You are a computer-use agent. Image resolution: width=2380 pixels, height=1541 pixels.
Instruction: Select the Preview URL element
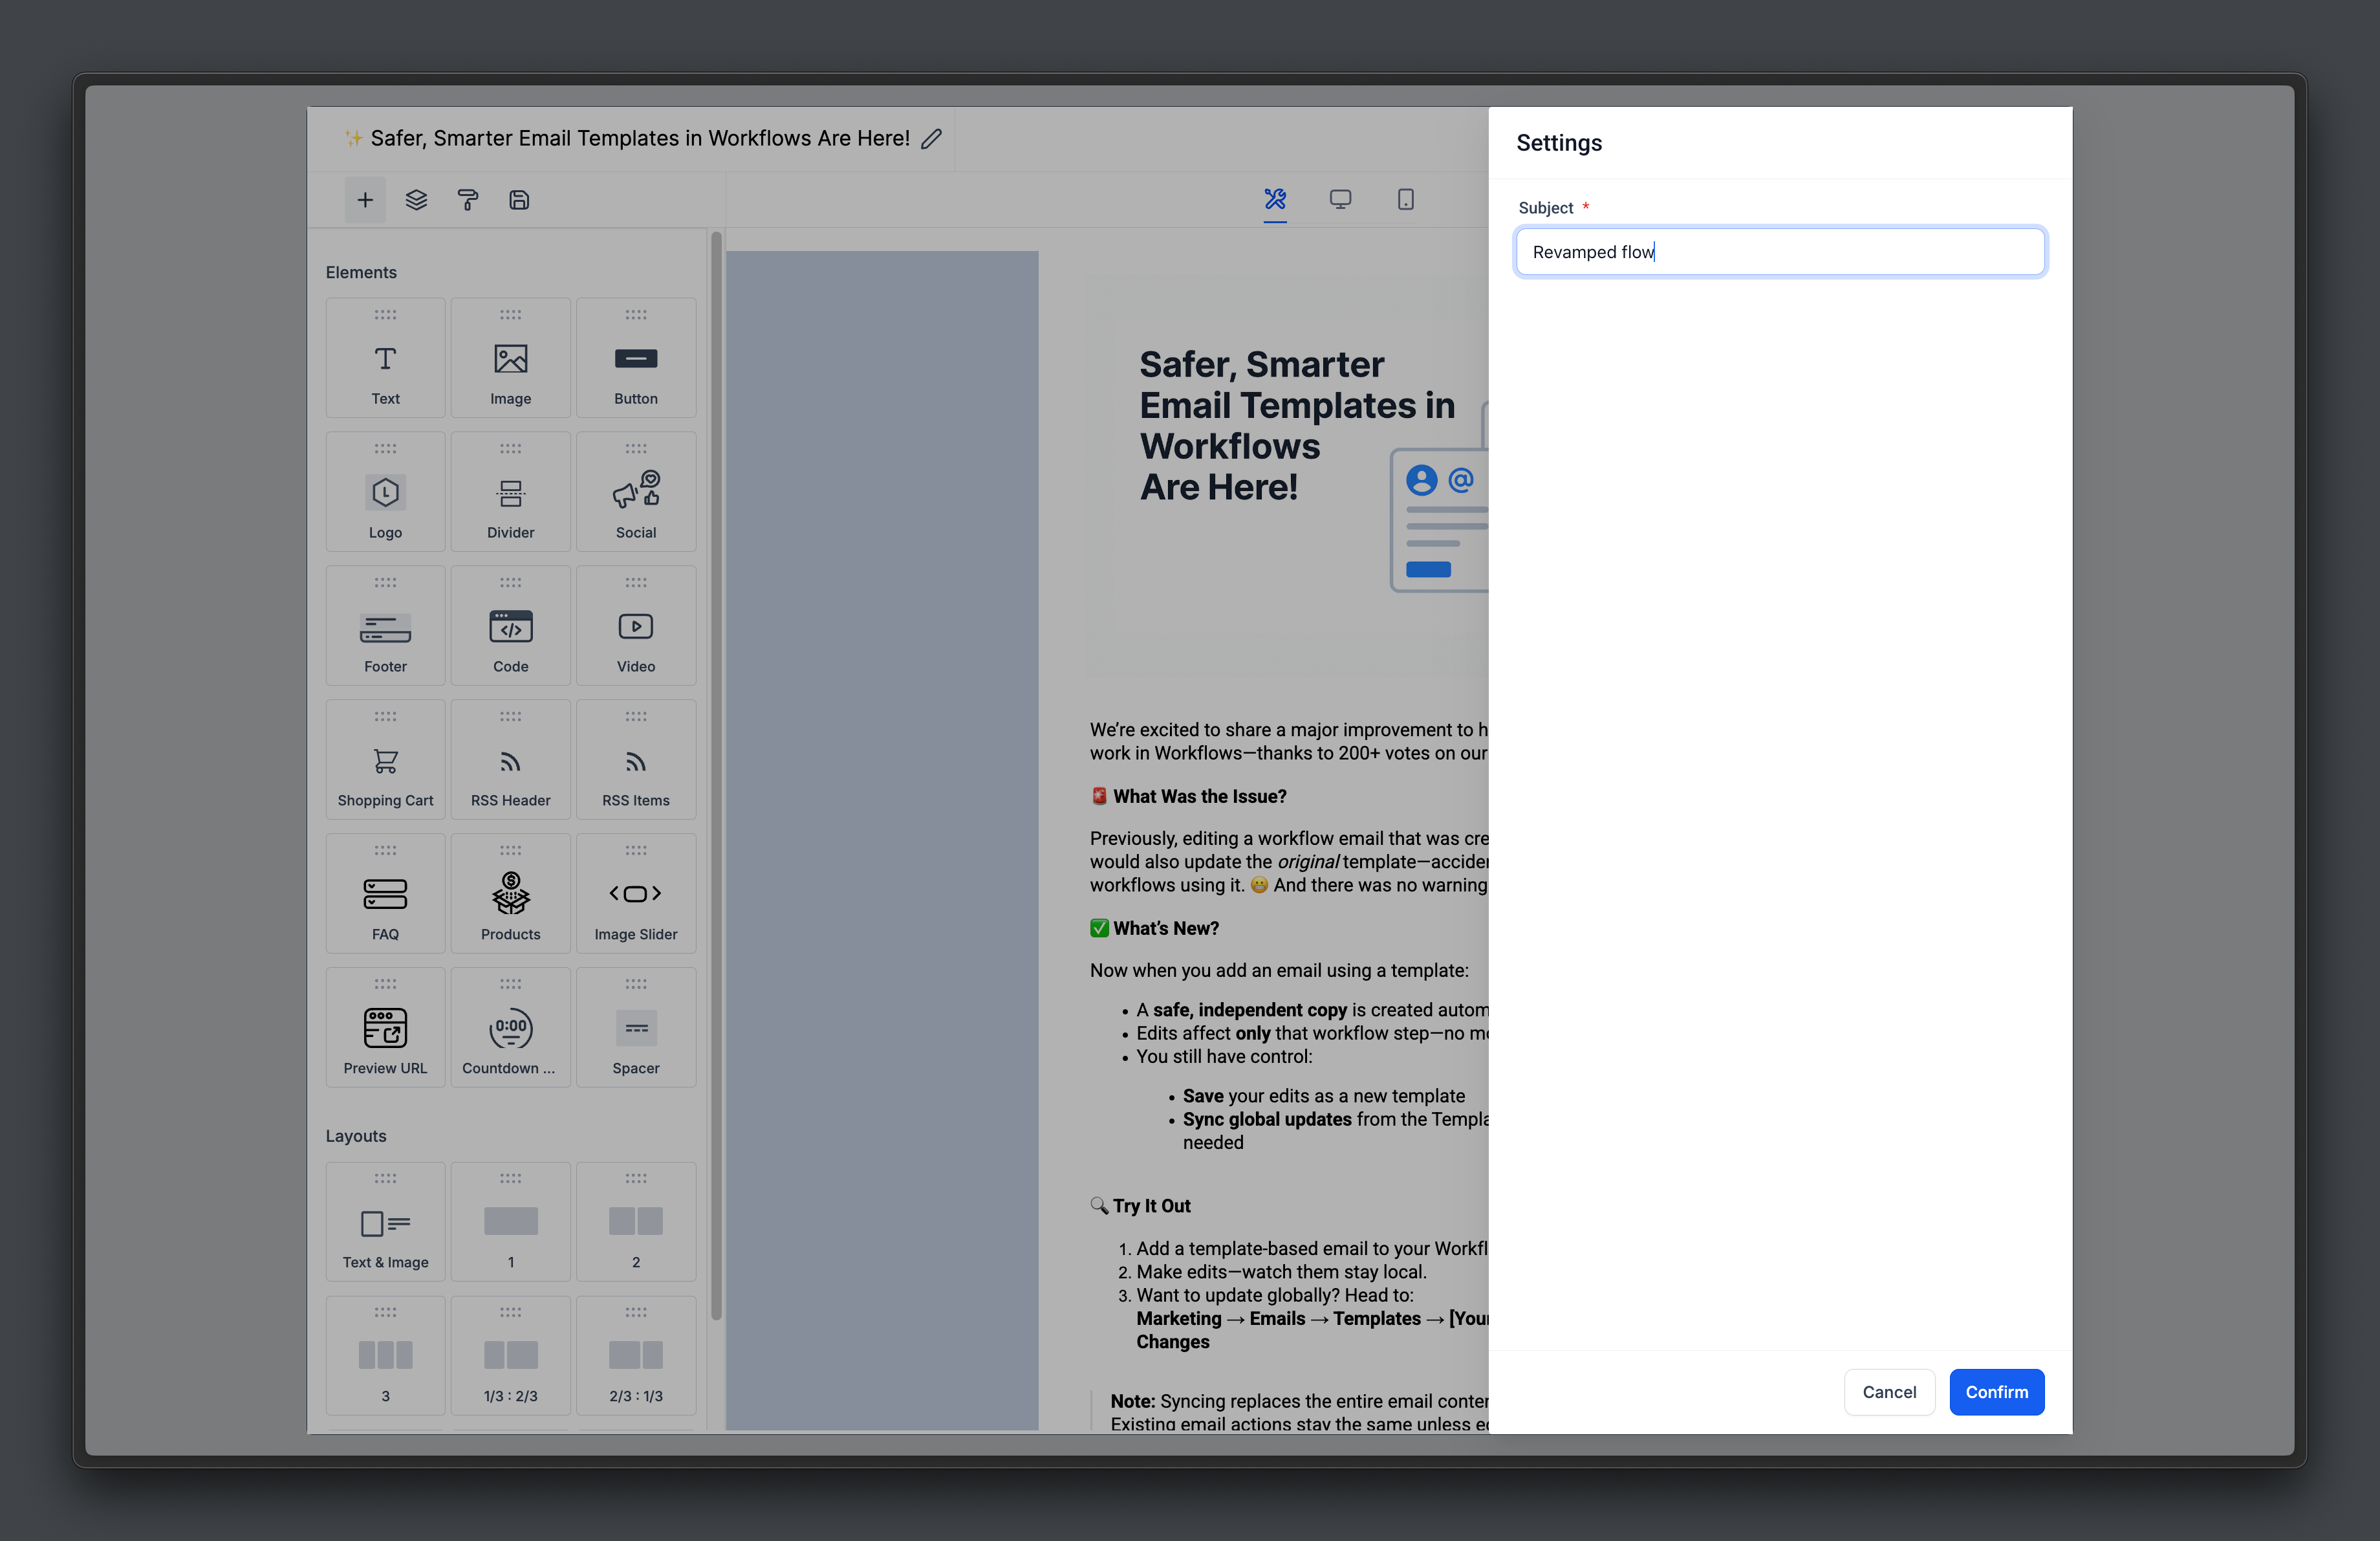tap(385, 1028)
